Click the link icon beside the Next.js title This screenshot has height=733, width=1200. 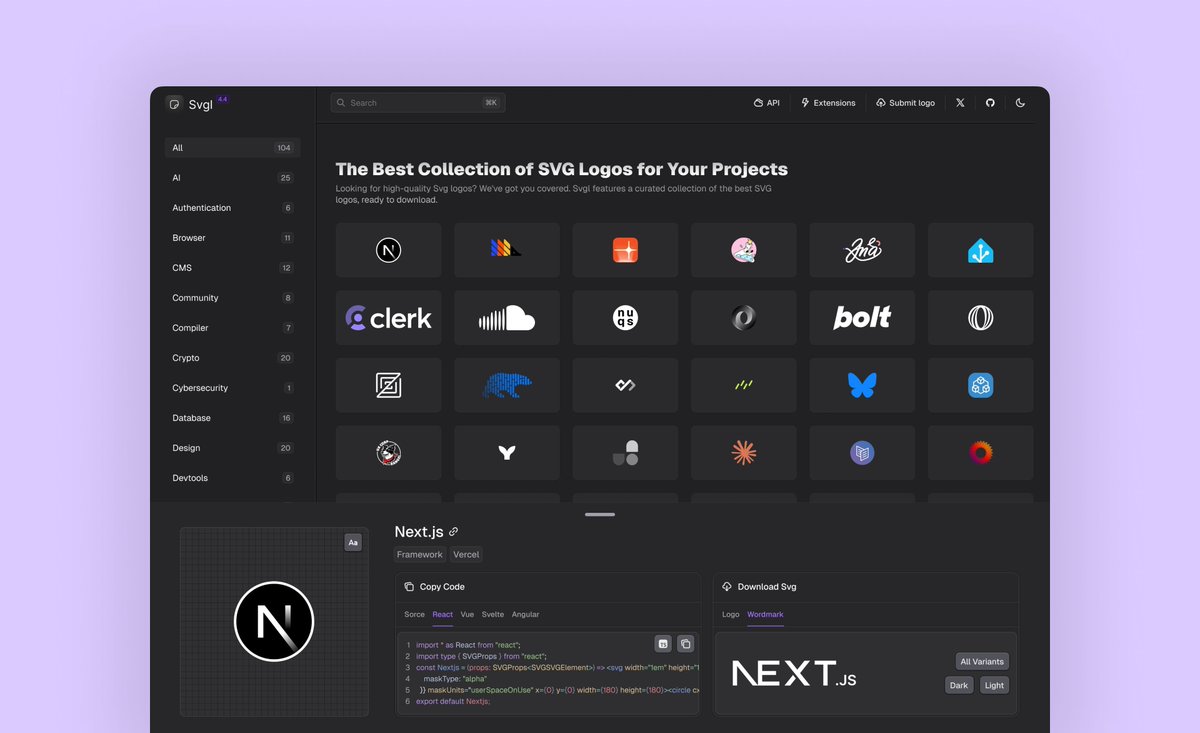(454, 532)
